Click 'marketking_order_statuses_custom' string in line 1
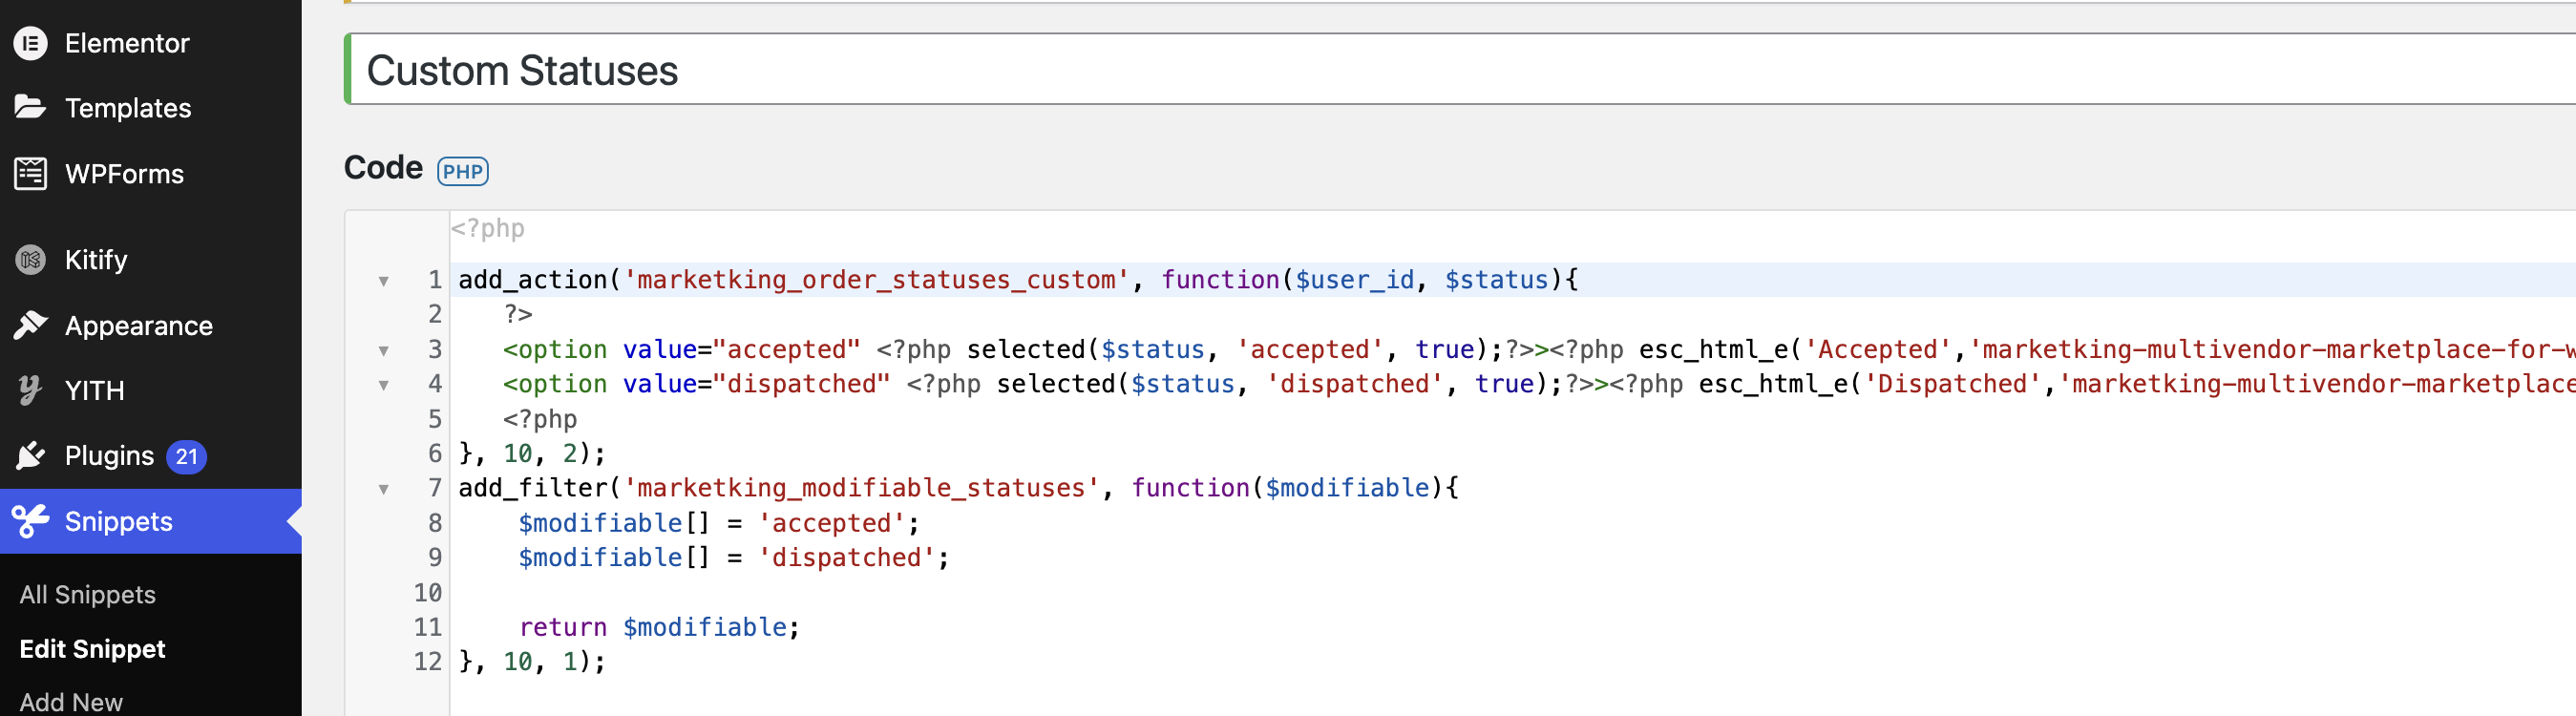This screenshot has width=2576, height=716. (877, 280)
